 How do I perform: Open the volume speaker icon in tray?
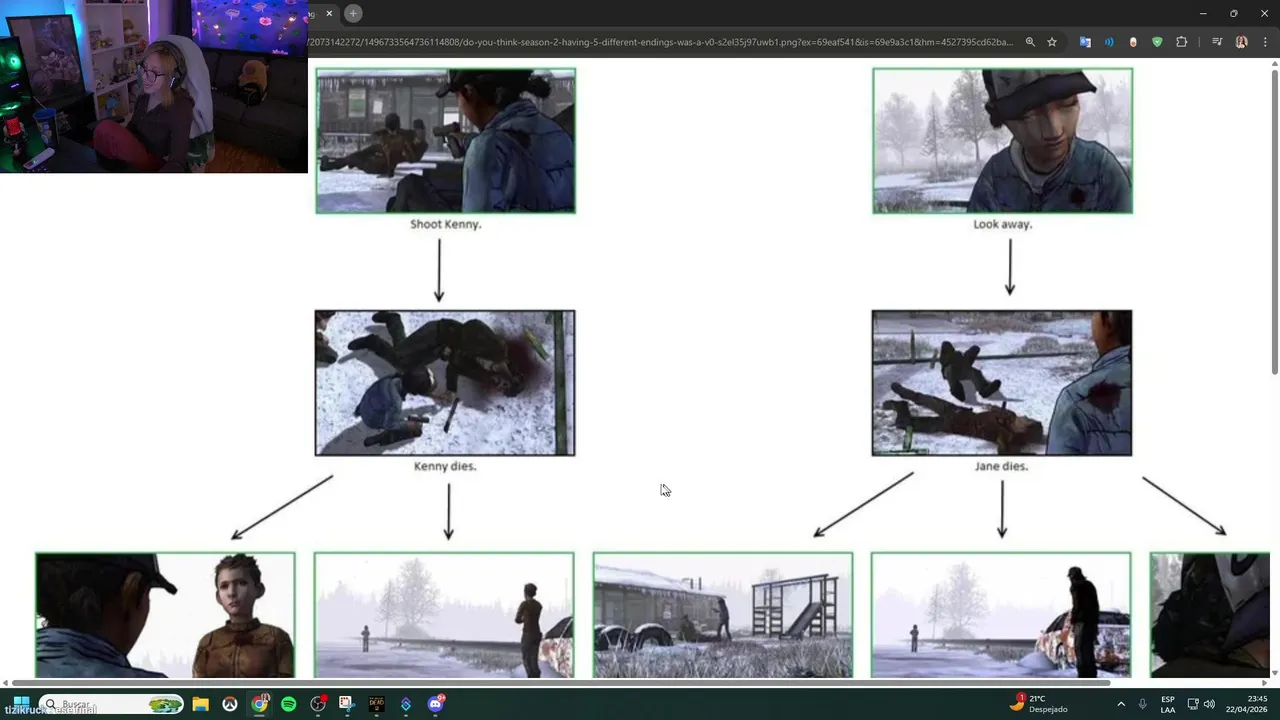click(1209, 704)
